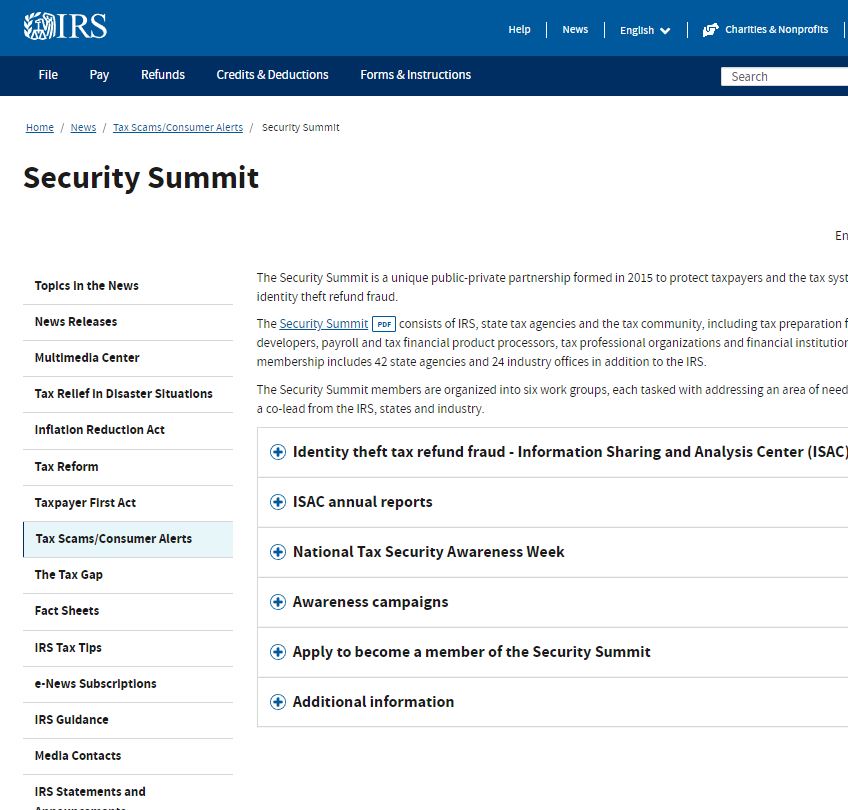Click the News link in header
Screen dimensions: 848x810
pos(575,30)
